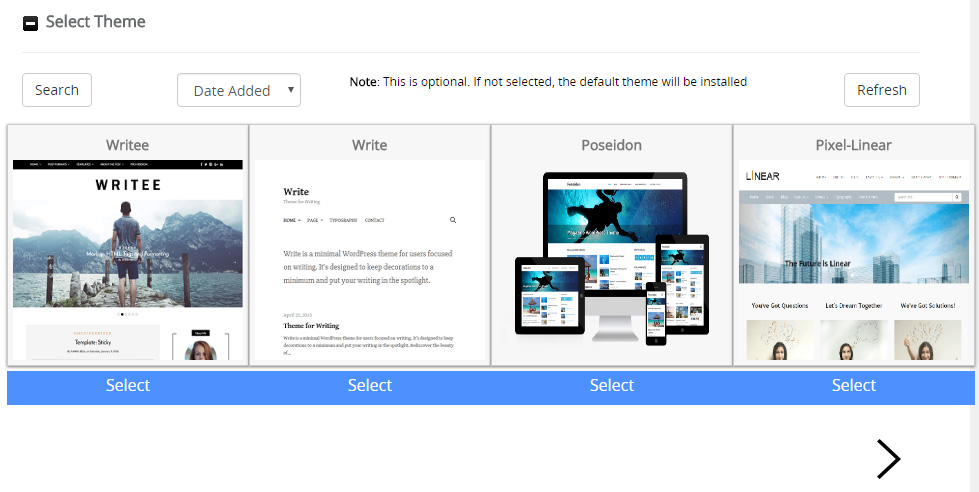Open the Pixel-Linear theme preview thumbnail
The height and width of the screenshot is (492, 979).
[854, 260]
